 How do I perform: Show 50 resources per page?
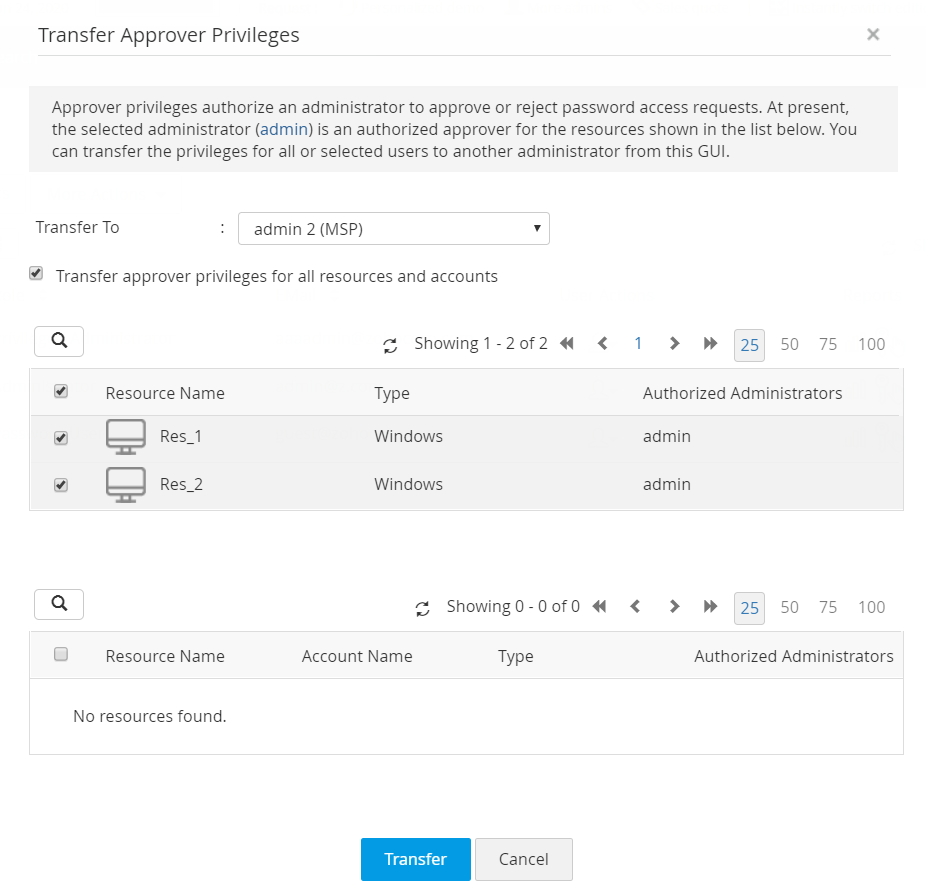(789, 344)
